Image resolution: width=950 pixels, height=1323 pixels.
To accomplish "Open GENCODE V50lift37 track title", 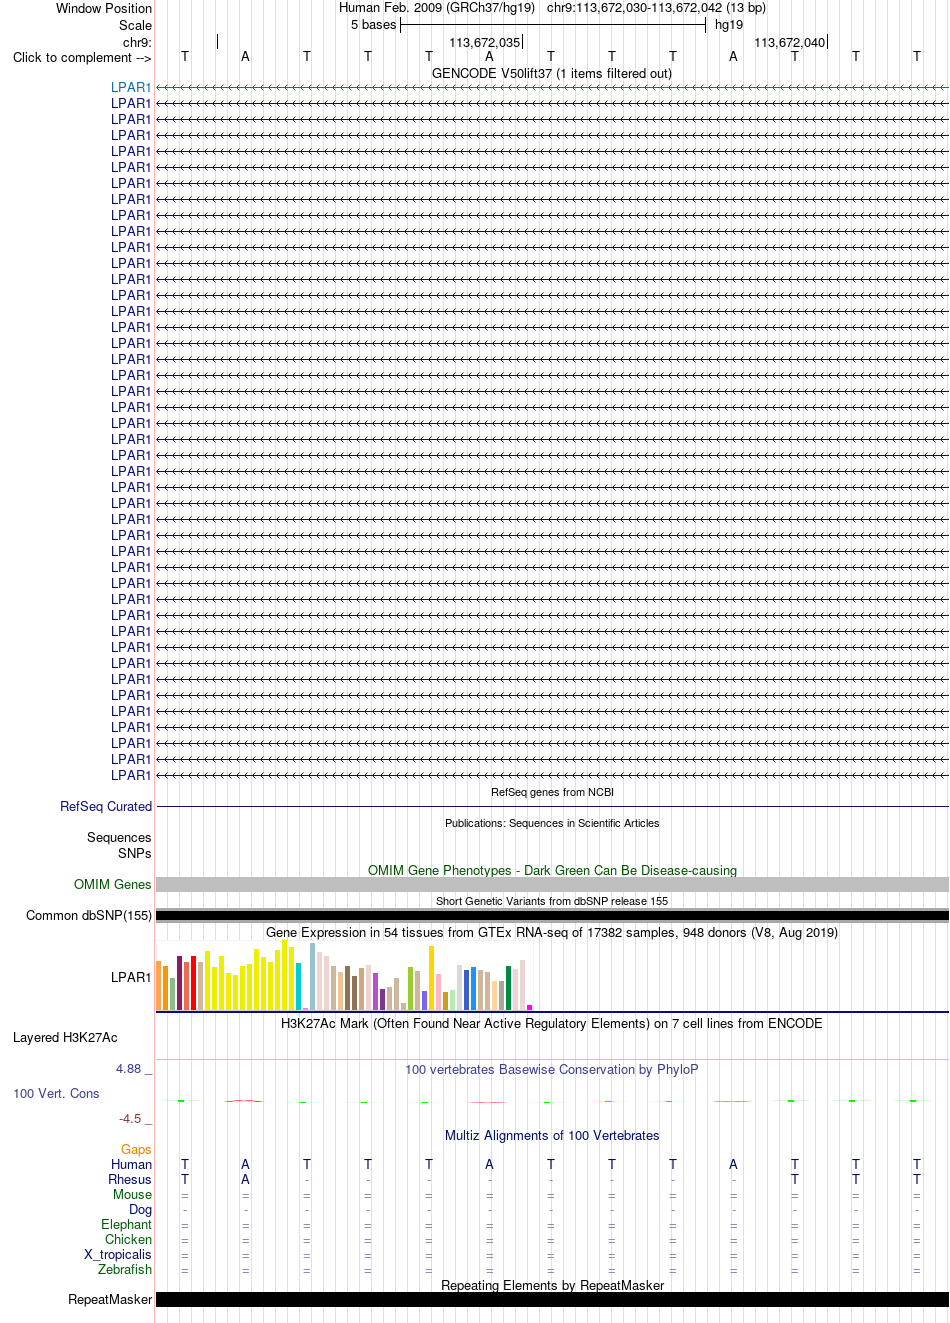I will pyautogui.click(x=552, y=73).
